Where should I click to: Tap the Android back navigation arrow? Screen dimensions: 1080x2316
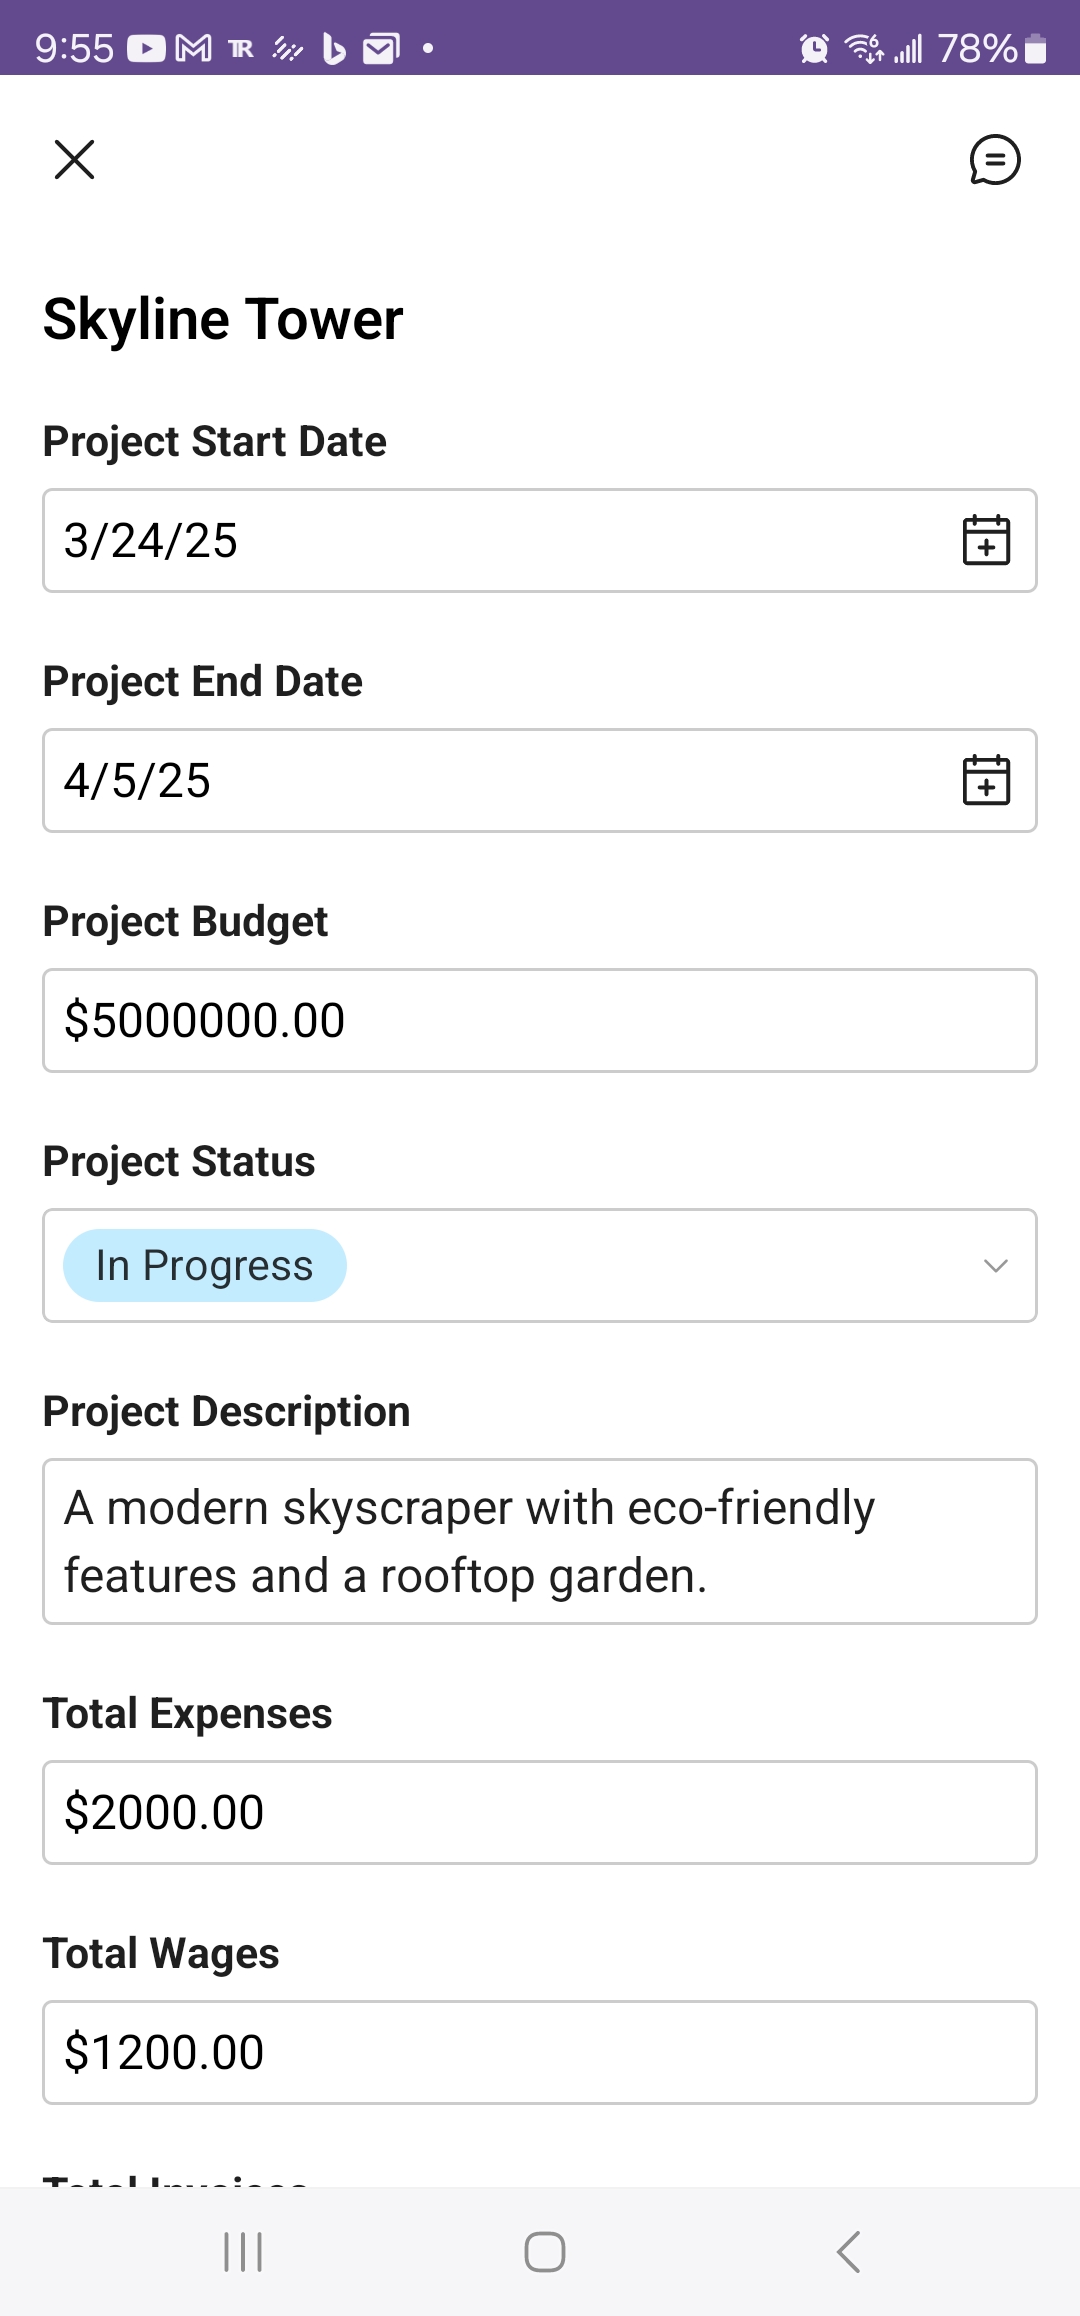[848, 2252]
